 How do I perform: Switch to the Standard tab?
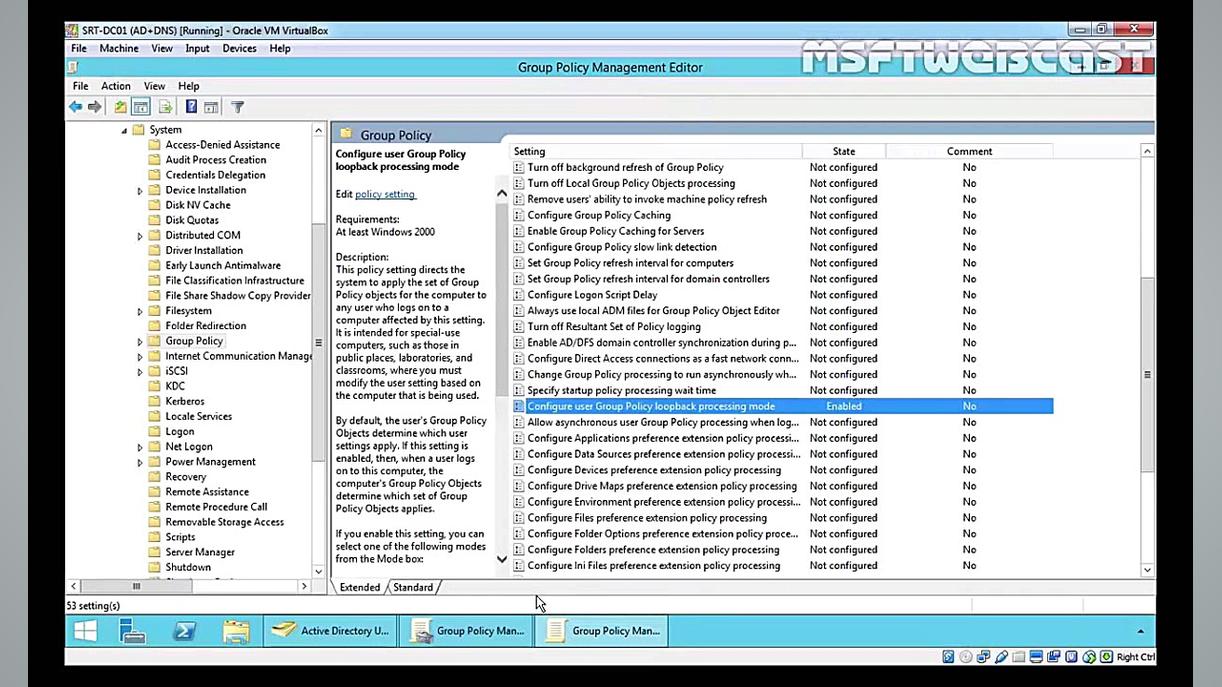coord(413,587)
